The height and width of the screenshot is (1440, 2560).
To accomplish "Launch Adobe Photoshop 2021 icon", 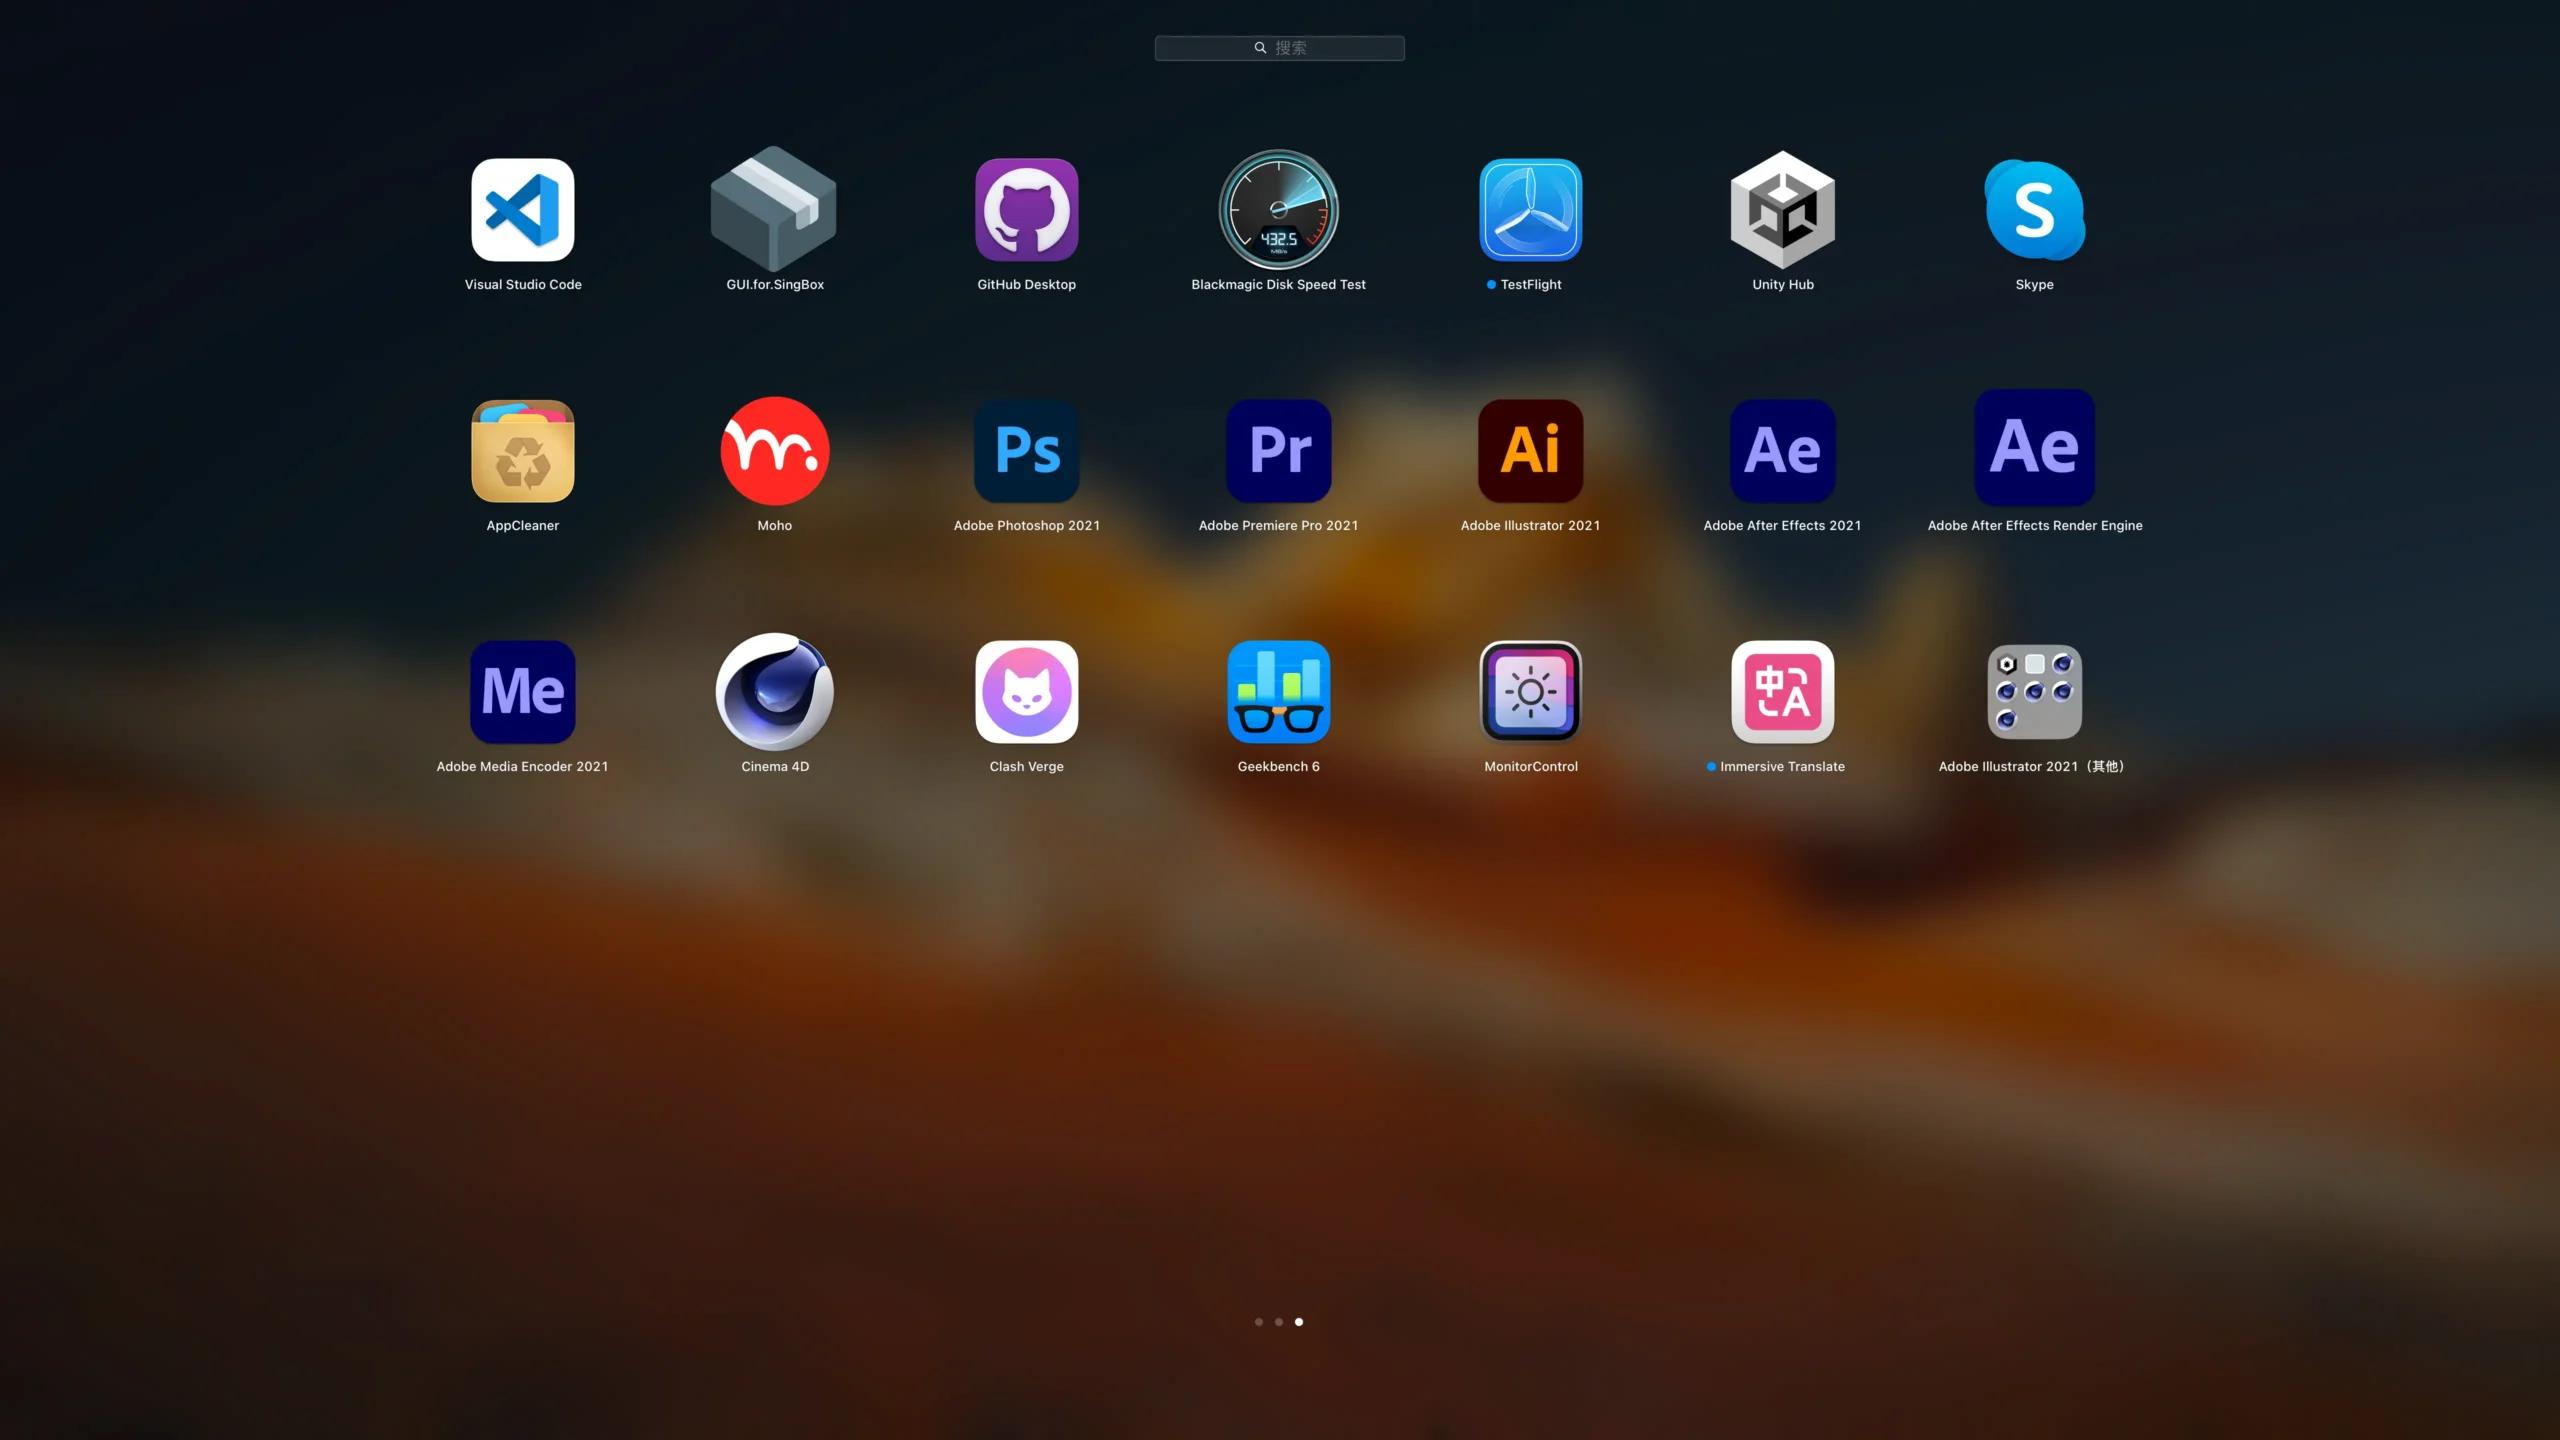I will coord(1027,451).
